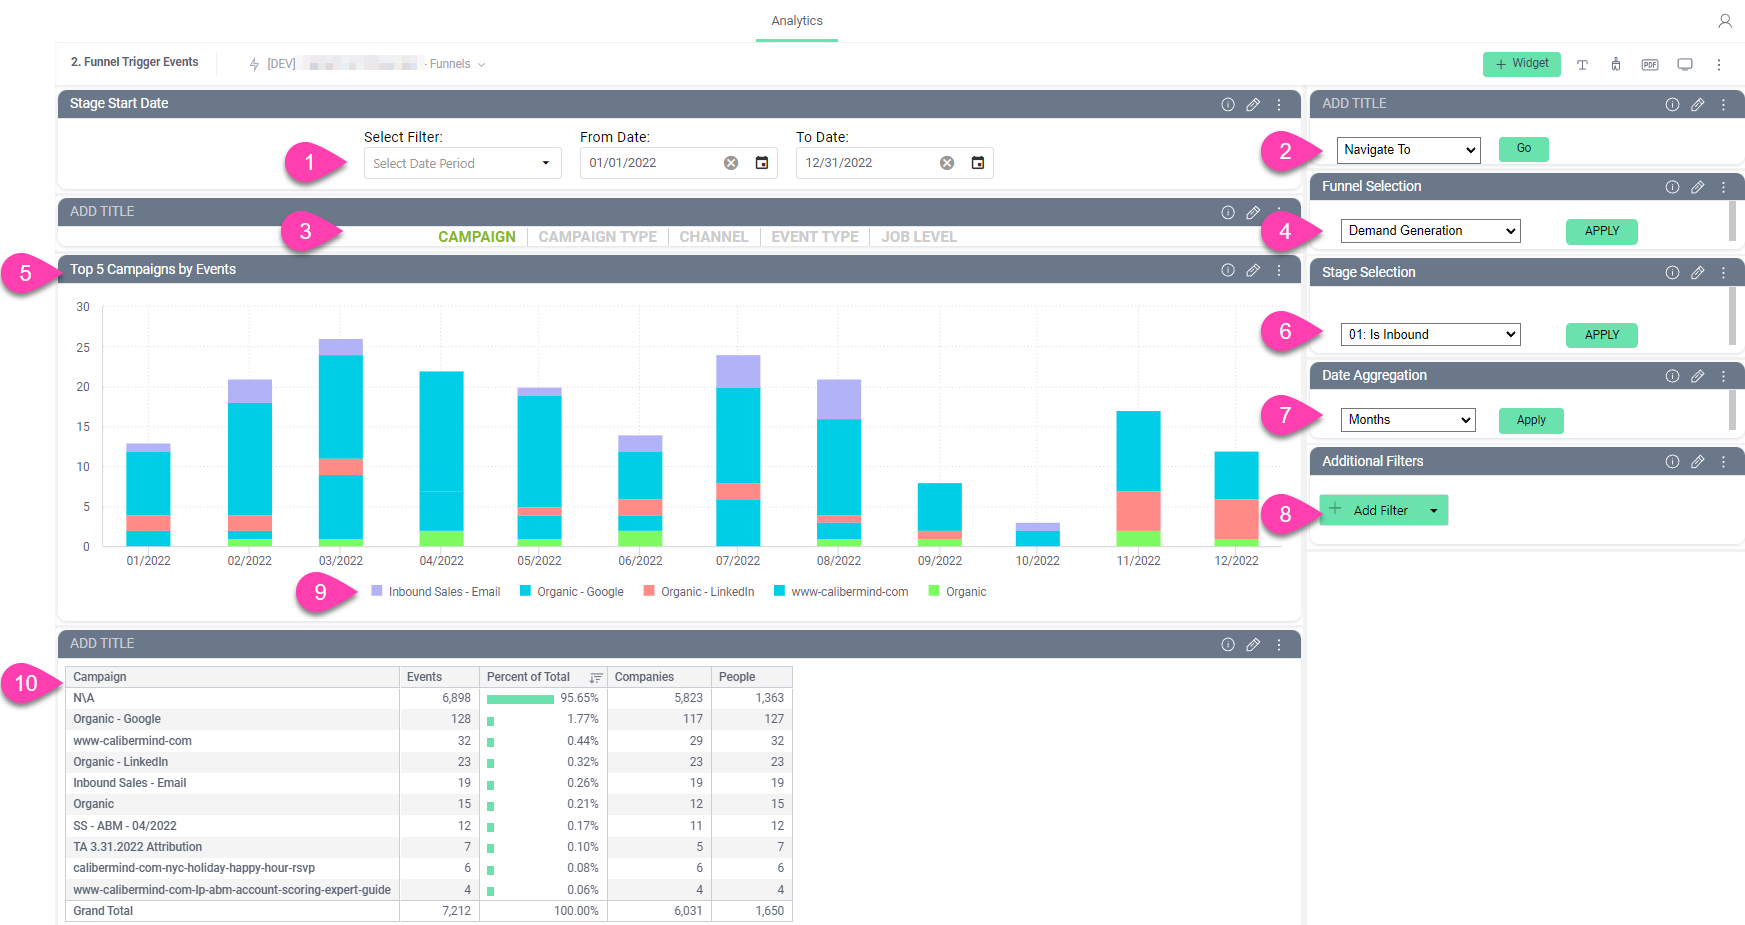Viewport: 1745px width, 925px height.
Task: Select the CAMPAIGN tab
Action: point(477,237)
